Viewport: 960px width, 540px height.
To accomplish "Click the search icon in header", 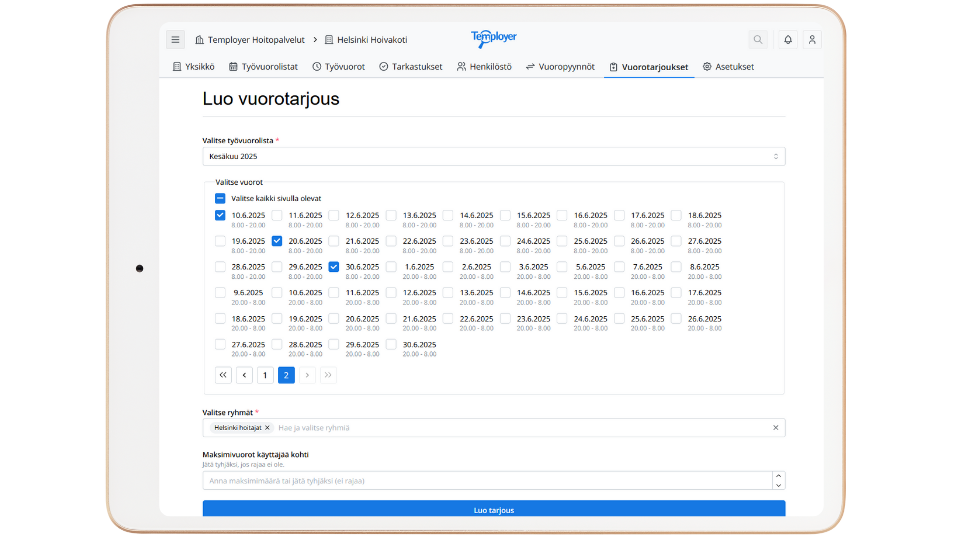I will (758, 40).
